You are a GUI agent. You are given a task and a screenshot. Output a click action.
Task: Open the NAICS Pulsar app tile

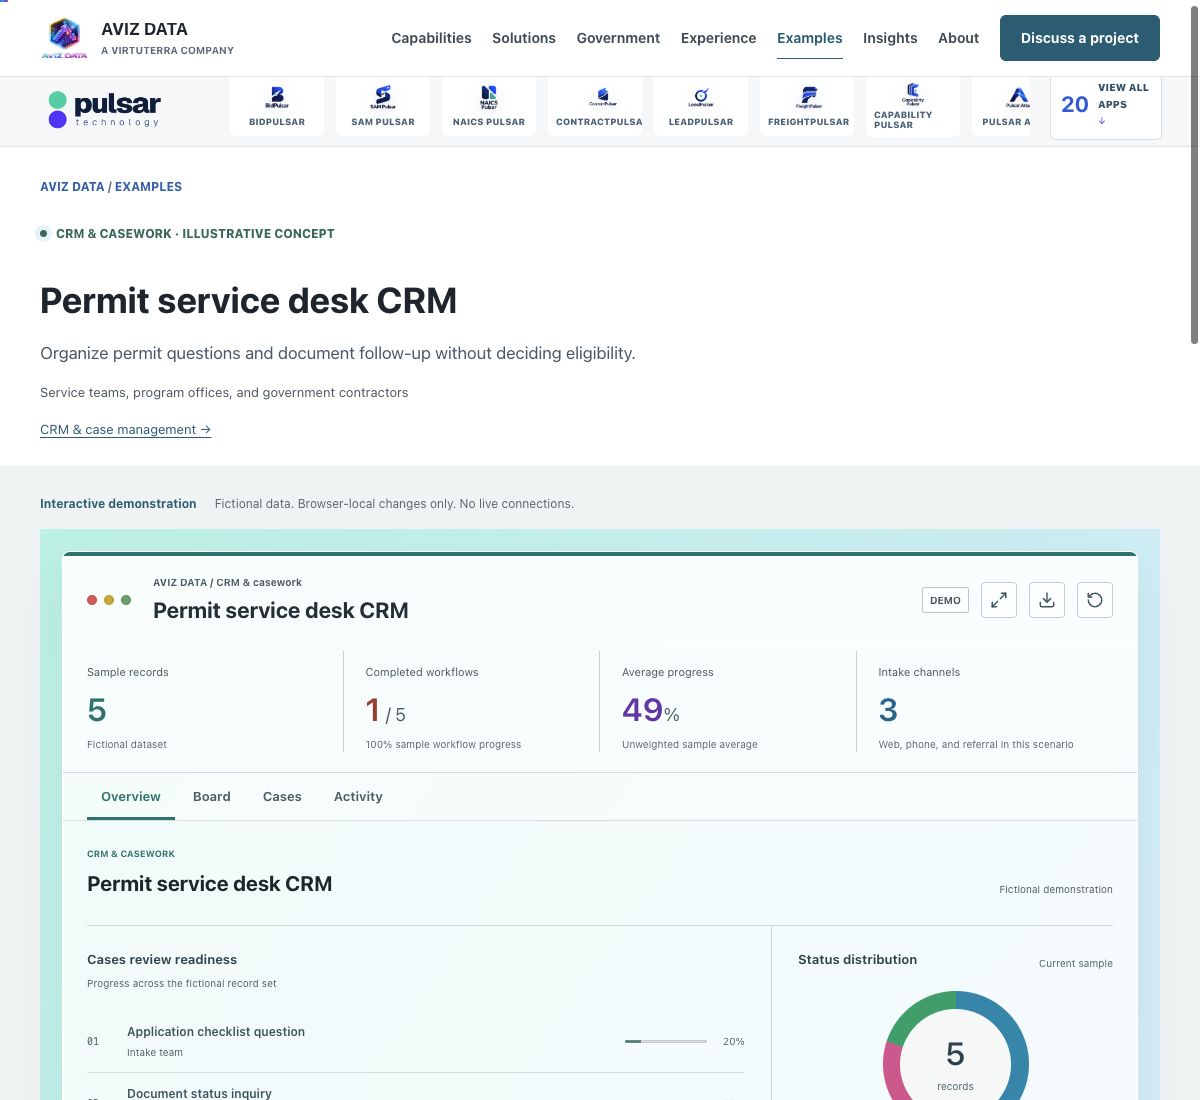pyautogui.click(x=489, y=107)
